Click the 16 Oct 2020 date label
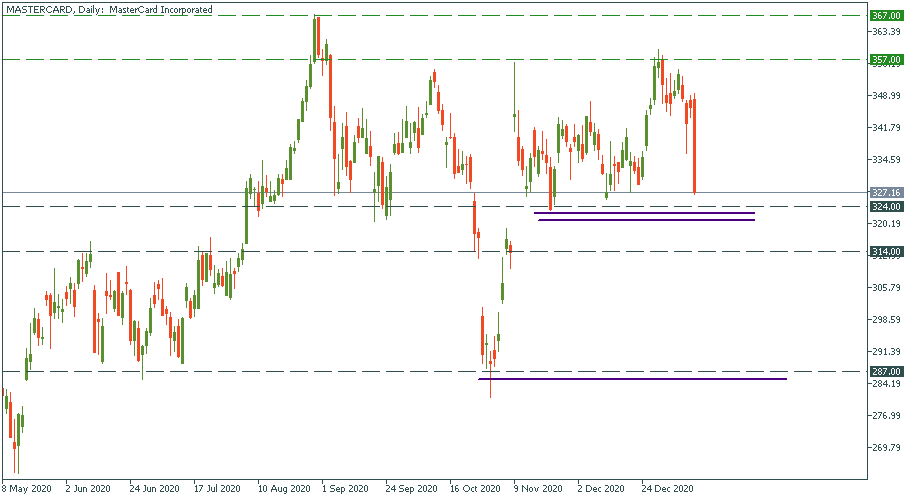Viewport: 915px width, 500px height. (x=474, y=490)
